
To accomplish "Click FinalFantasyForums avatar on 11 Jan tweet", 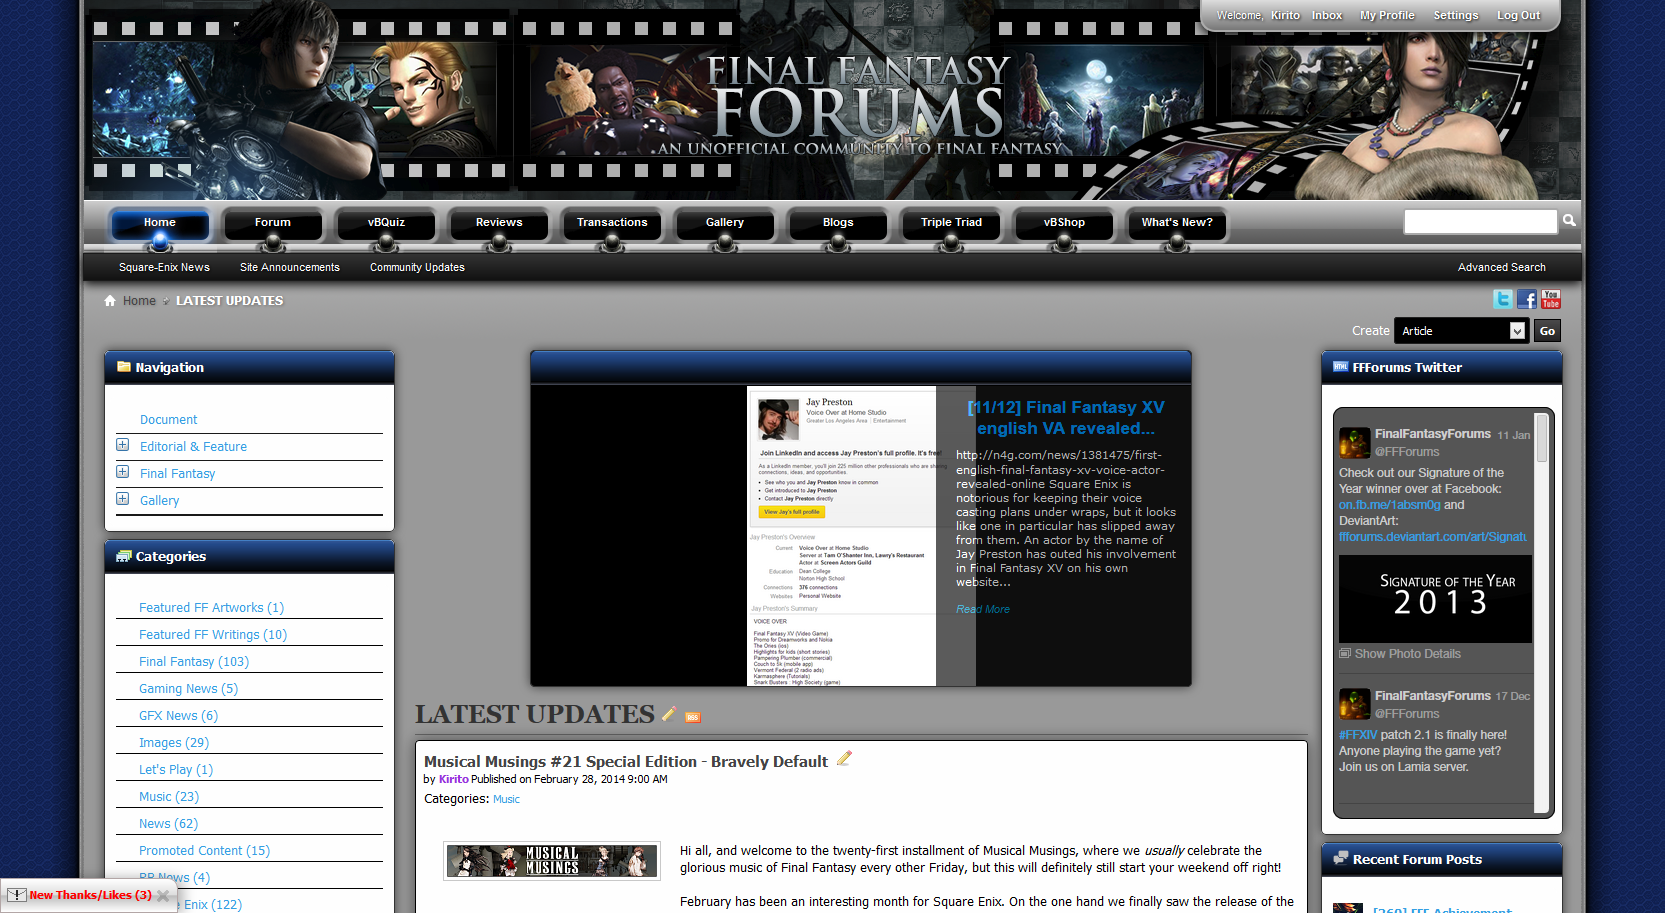I will click(x=1355, y=442).
